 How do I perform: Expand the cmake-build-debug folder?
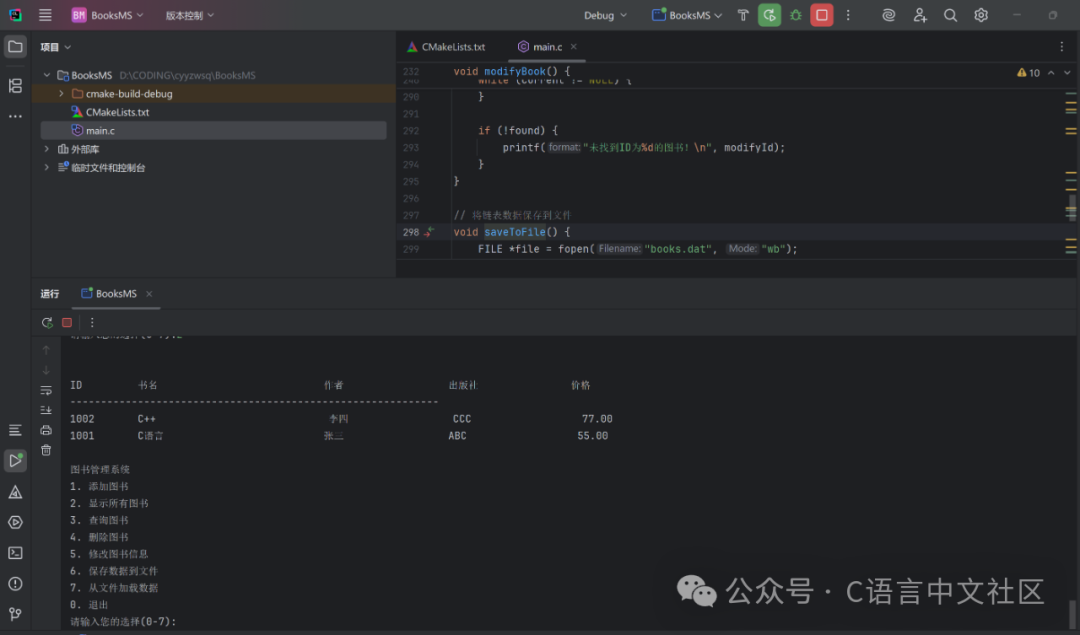(61, 94)
